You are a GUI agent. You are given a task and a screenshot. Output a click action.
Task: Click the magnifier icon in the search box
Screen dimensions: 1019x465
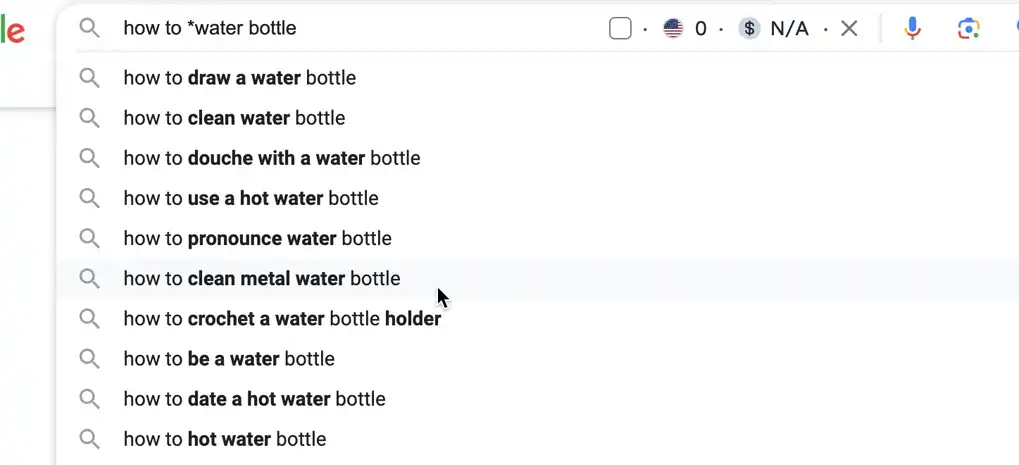(90, 28)
